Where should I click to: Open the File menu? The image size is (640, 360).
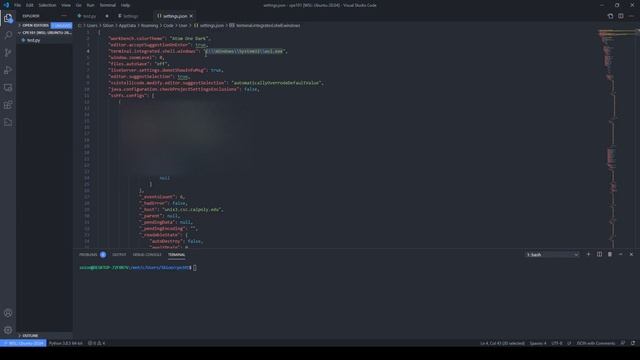click(x=18, y=5)
